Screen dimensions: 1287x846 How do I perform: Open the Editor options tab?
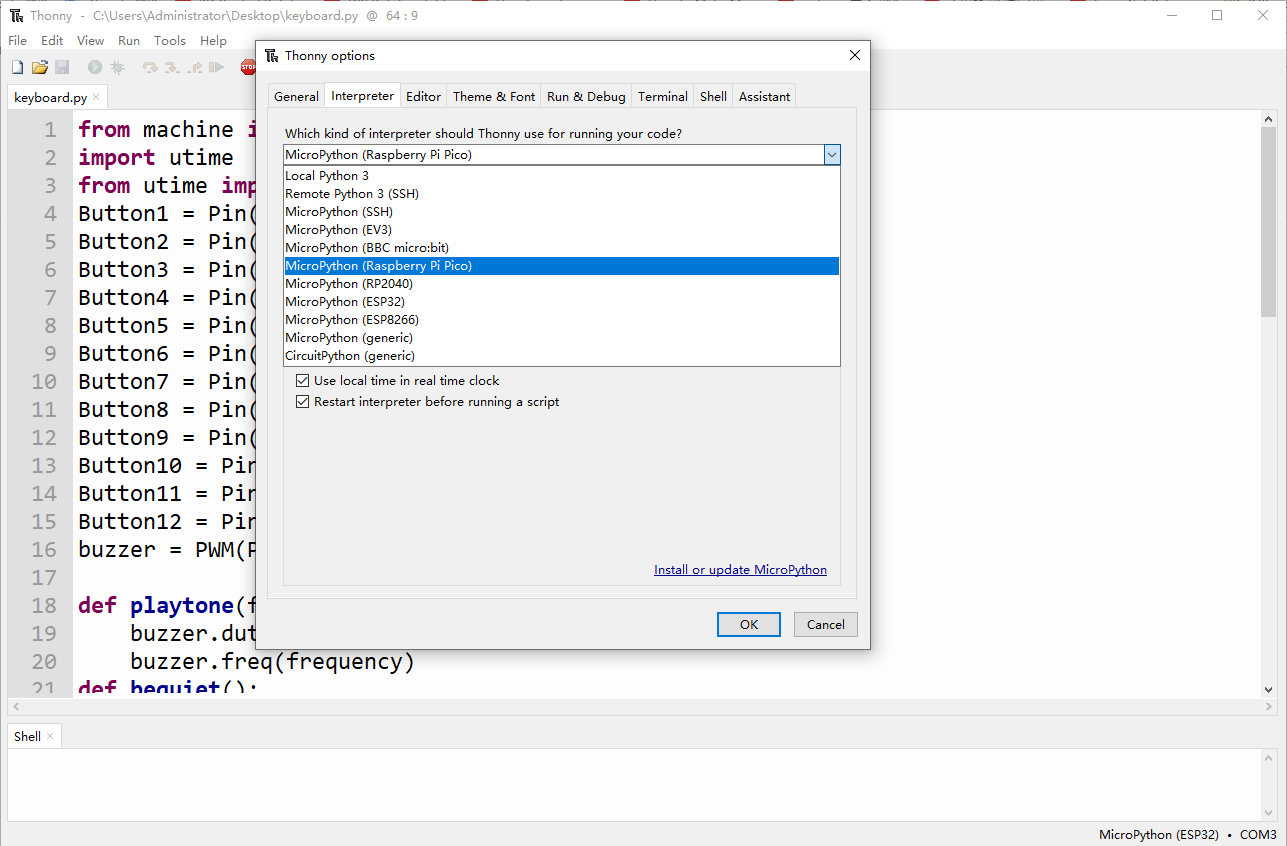(424, 97)
